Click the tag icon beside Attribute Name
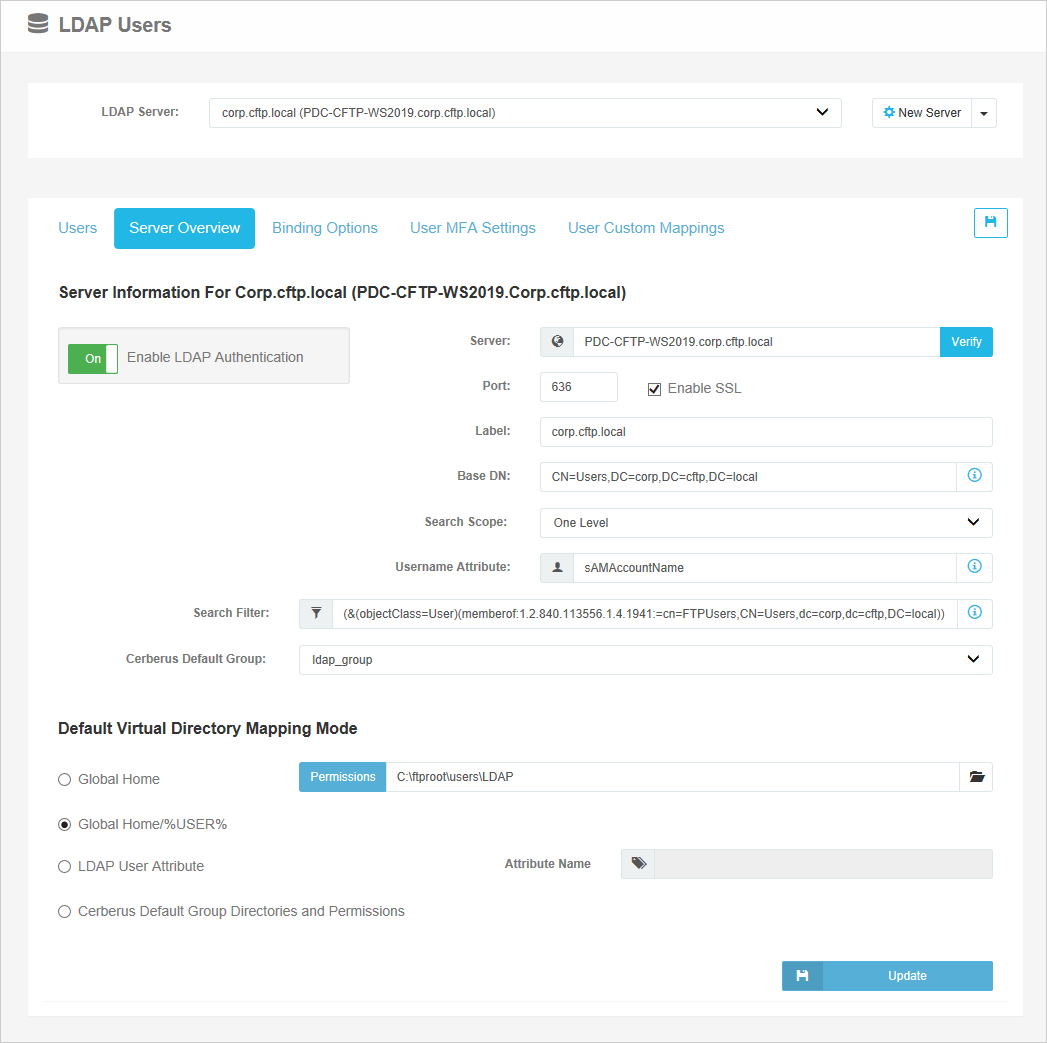Viewport: 1047px width, 1043px height. (x=637, y=863)
